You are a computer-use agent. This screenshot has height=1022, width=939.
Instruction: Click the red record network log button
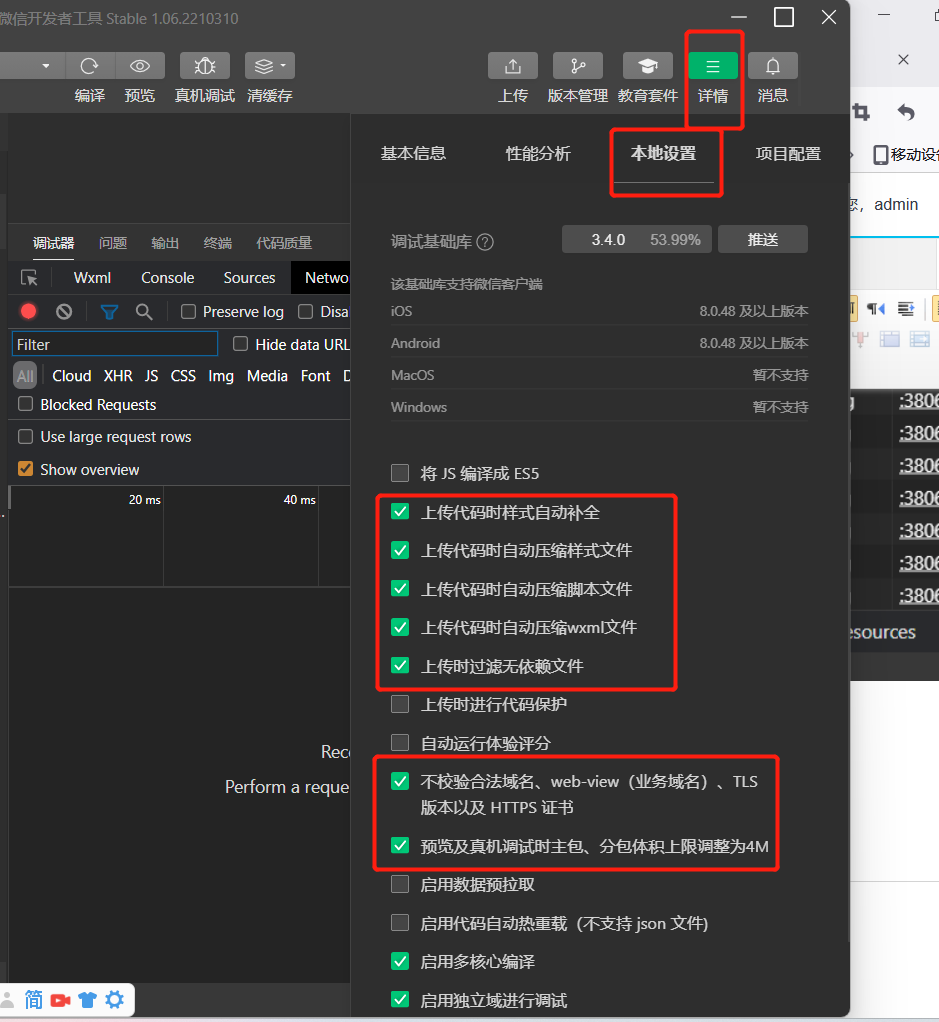28,312
